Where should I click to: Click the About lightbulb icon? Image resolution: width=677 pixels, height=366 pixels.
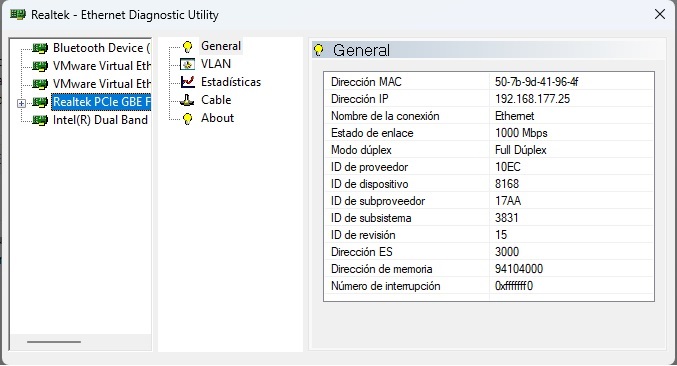coord(187,119)
